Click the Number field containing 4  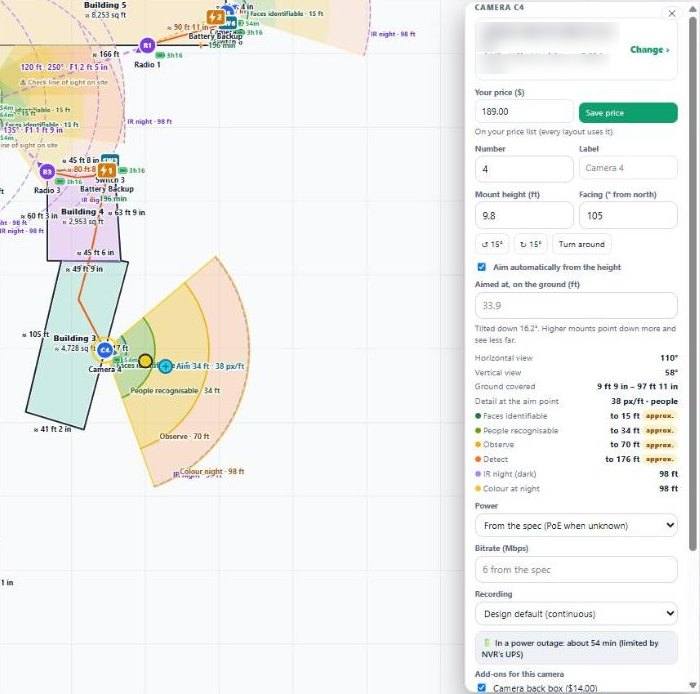point(524,169)
